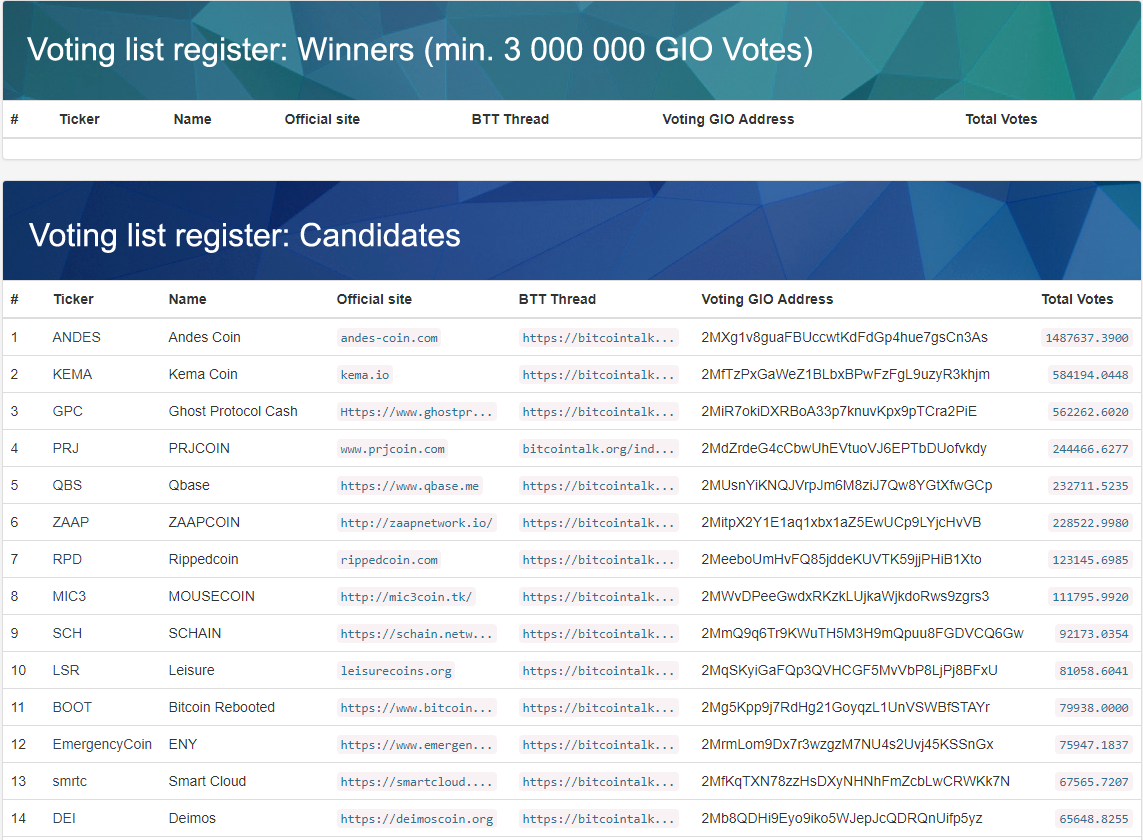Select ANDES voting address 2MXg1v8gua...
Viewport: 1143px width, 840px height.
[x=844, y=337]
